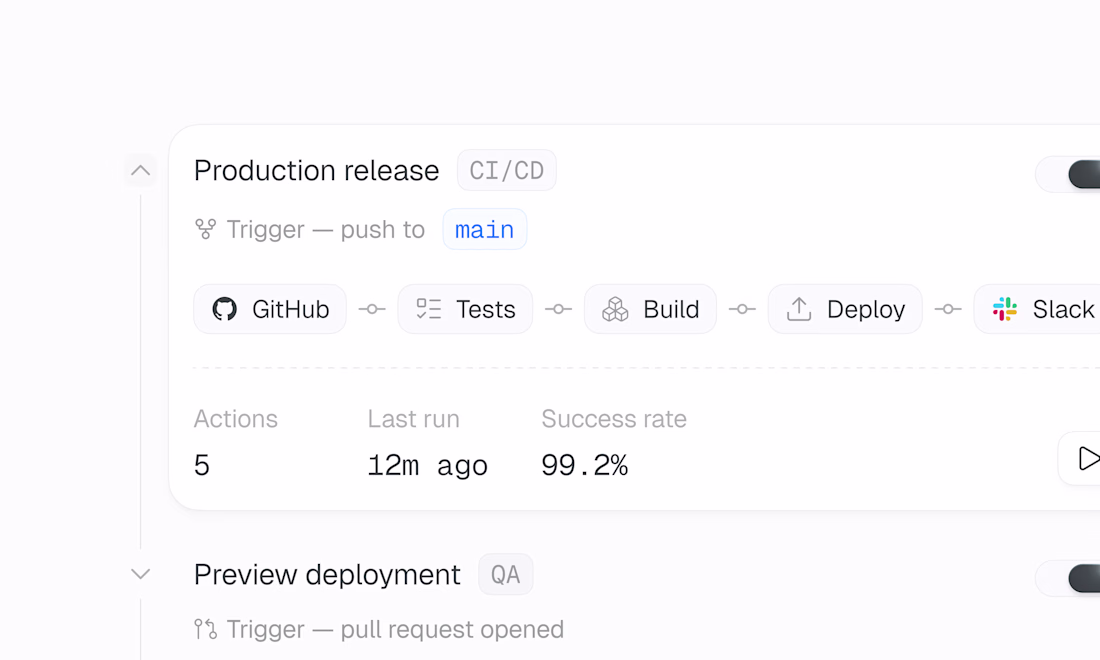The height and width of the screenshot is (660, 1100).
Task: Click the 99.2% success rate value
Action: click(584, 465)
